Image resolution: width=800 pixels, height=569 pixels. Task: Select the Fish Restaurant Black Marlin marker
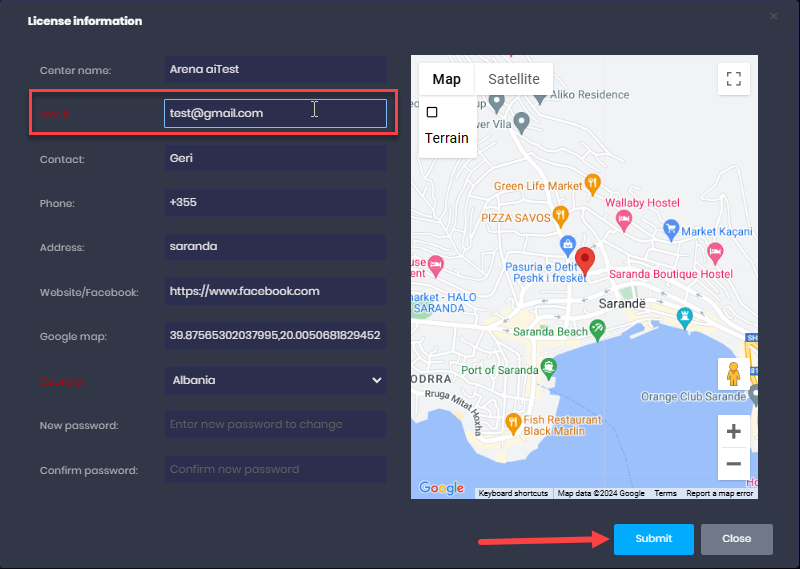click(512, 421)
